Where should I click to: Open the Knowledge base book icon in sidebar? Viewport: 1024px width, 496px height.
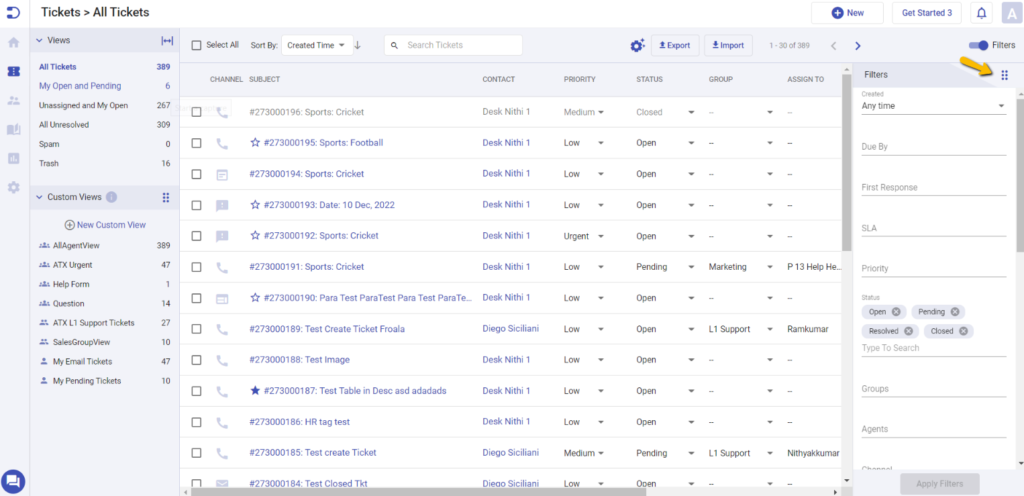(x=14, y=129)
